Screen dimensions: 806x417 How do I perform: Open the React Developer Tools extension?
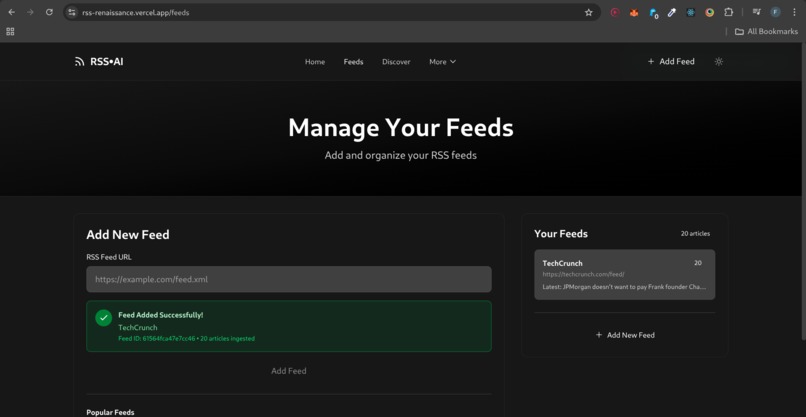[691, 12]
